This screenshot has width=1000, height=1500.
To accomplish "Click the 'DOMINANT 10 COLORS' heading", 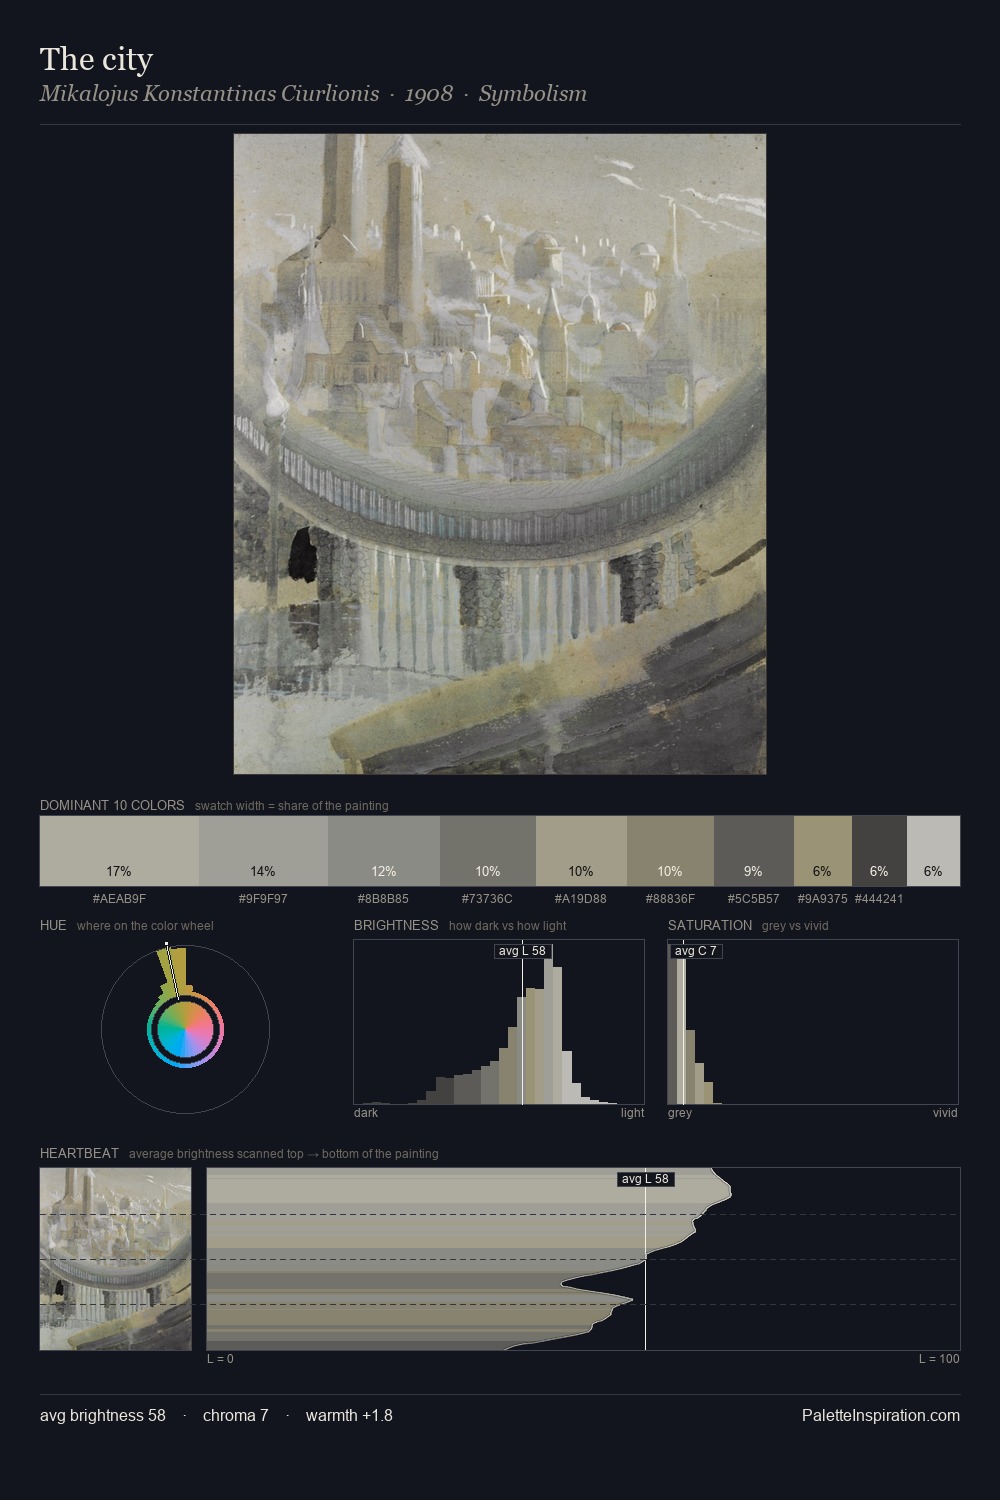I will pyautogui.click(x=112, y=805).
